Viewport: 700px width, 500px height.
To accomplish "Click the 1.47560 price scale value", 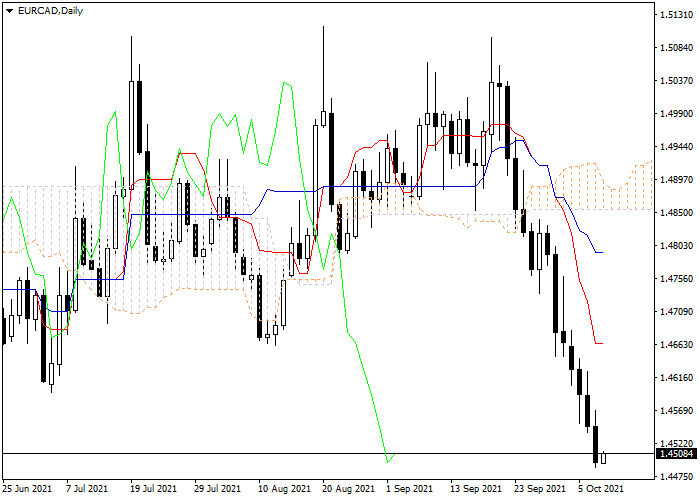I will pos(676,279).
